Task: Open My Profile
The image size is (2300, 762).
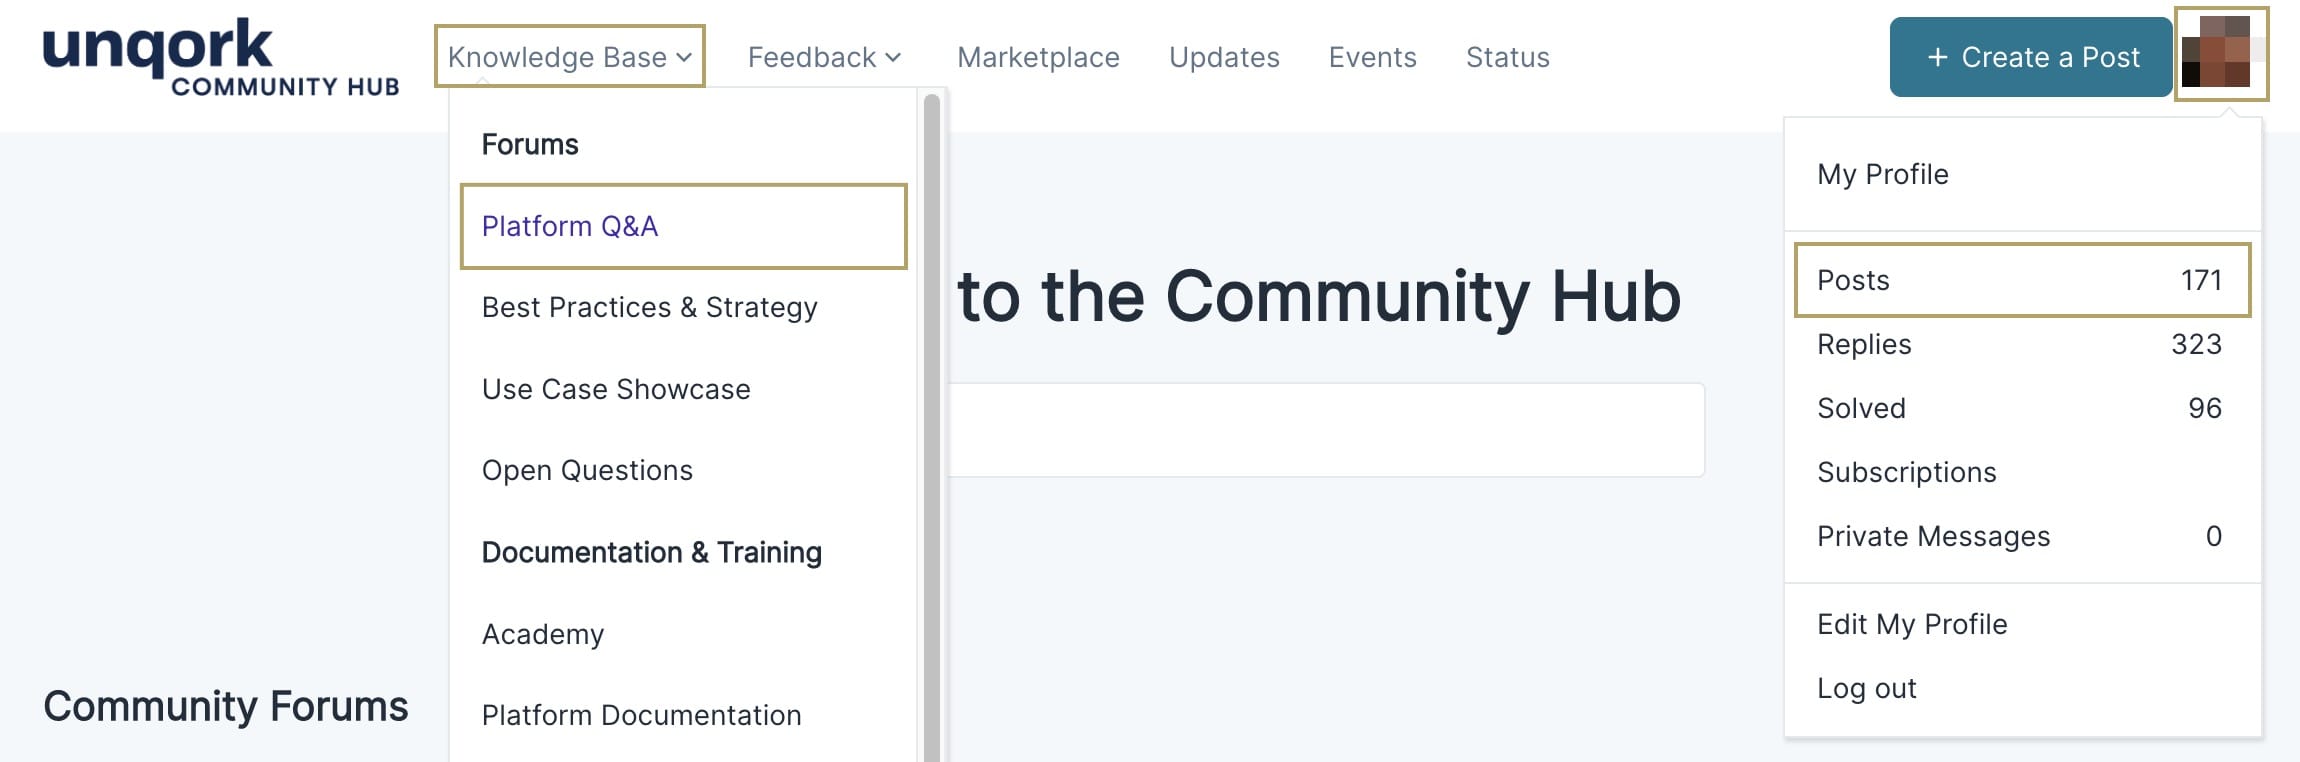Action: point(1883,174)
